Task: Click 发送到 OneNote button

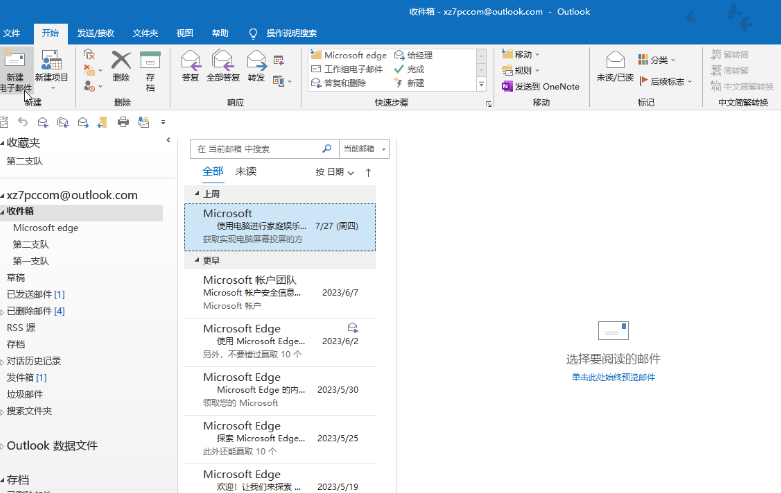Action: click(x=540, y=86)
